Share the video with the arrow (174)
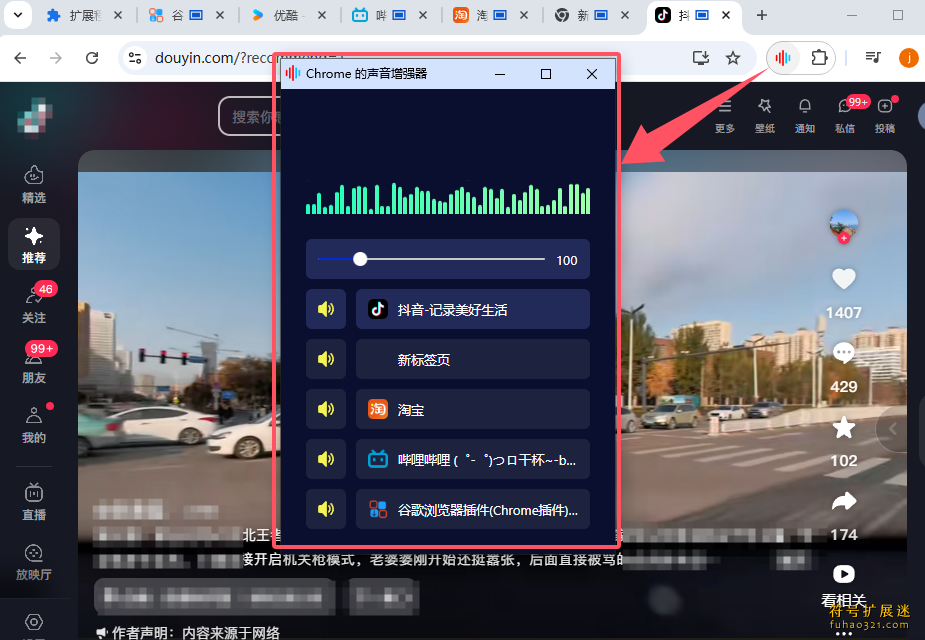Screen dimensions: 925x640 (x=844, y=501)
